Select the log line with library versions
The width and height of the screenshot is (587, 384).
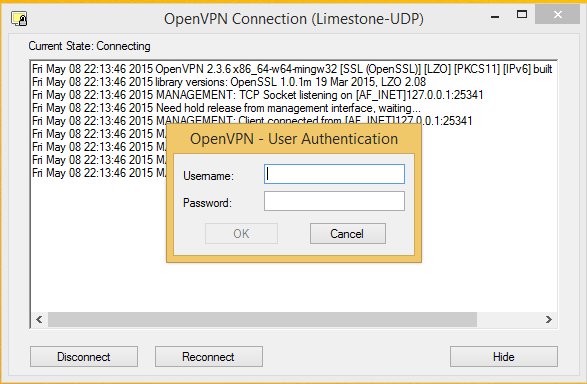click(x=229, y=82)
